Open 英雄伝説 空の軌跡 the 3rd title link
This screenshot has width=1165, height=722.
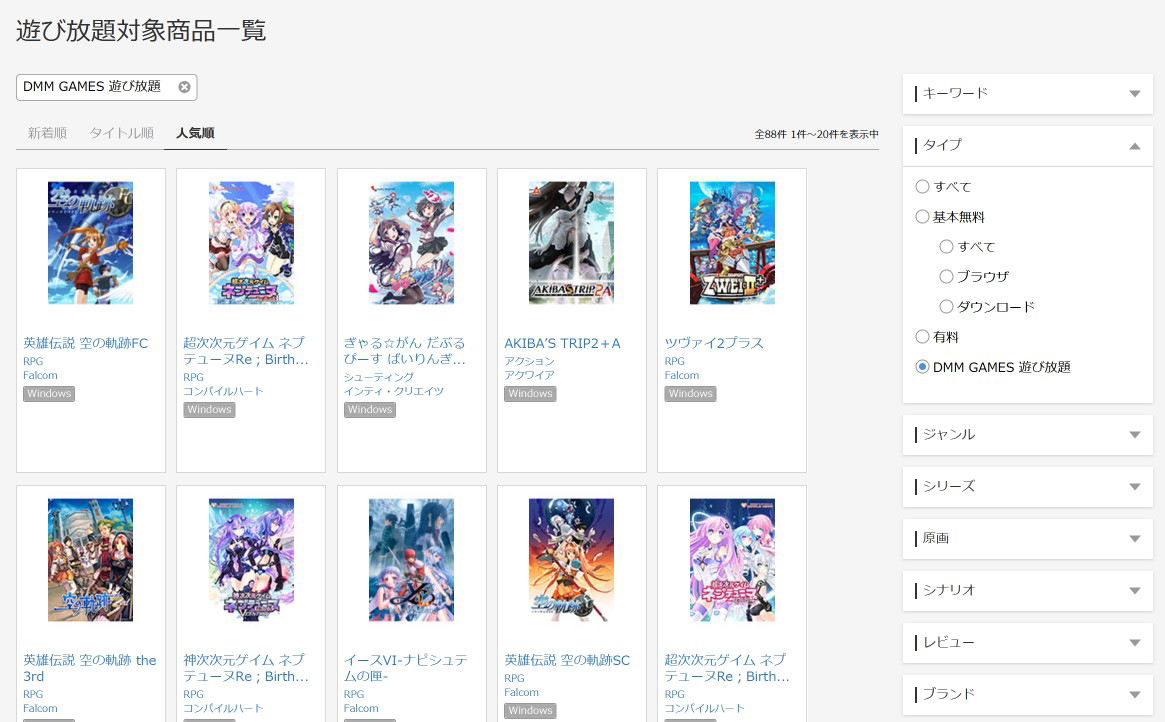pyautogui.click(x=90, y=669)
